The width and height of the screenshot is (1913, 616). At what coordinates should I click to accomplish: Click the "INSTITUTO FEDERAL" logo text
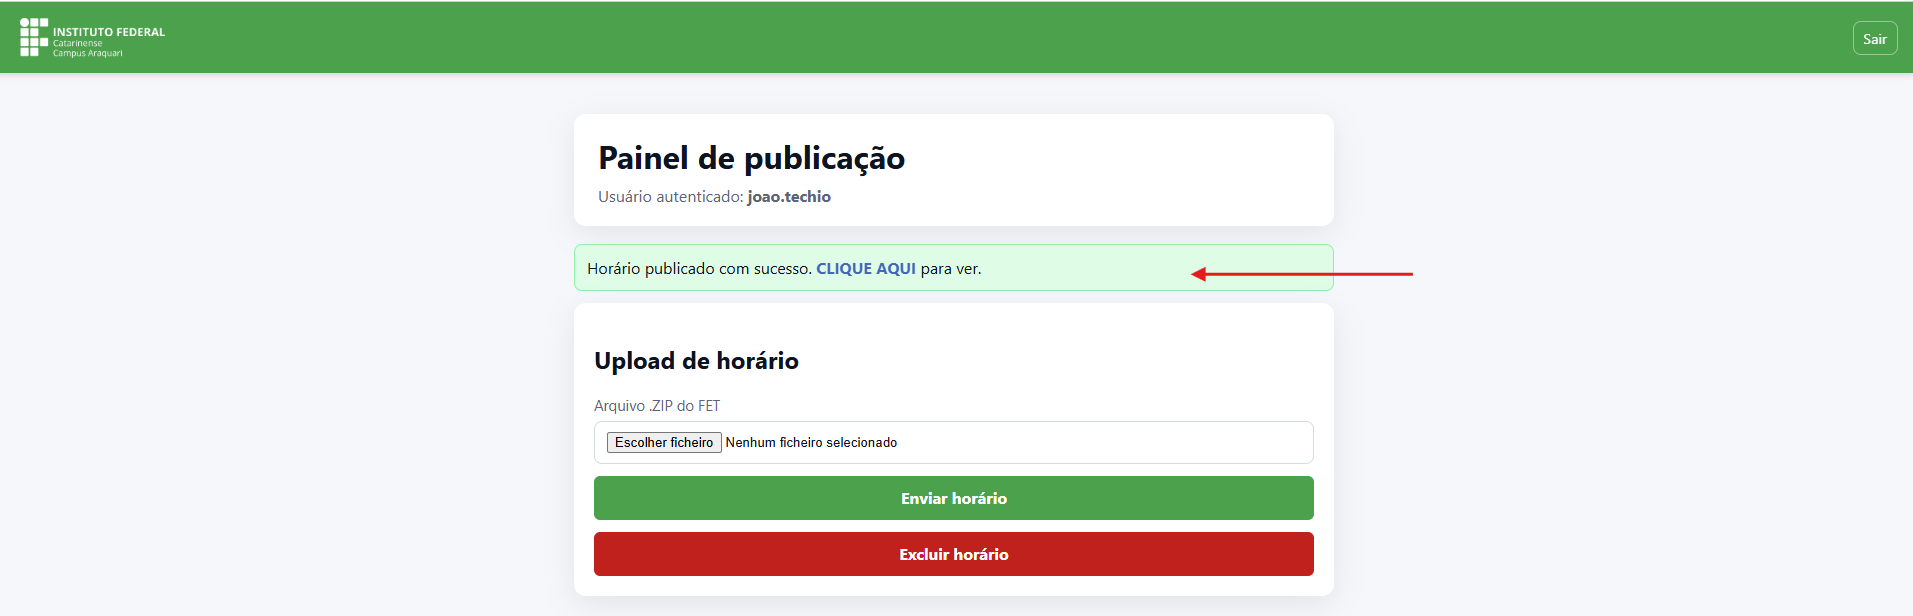(x=109, y=32)
